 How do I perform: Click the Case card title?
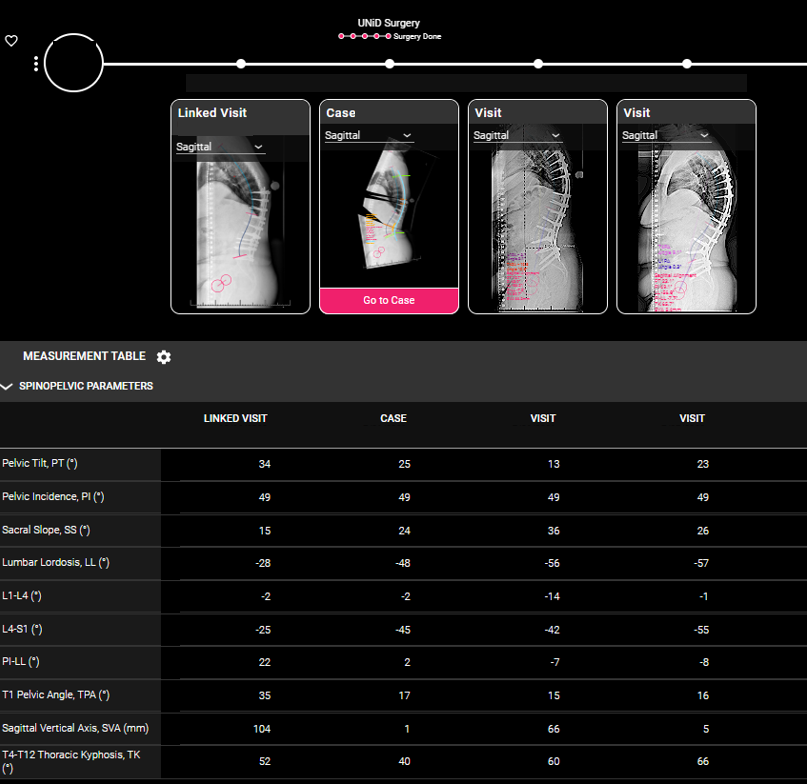click(x=341, y=113)
